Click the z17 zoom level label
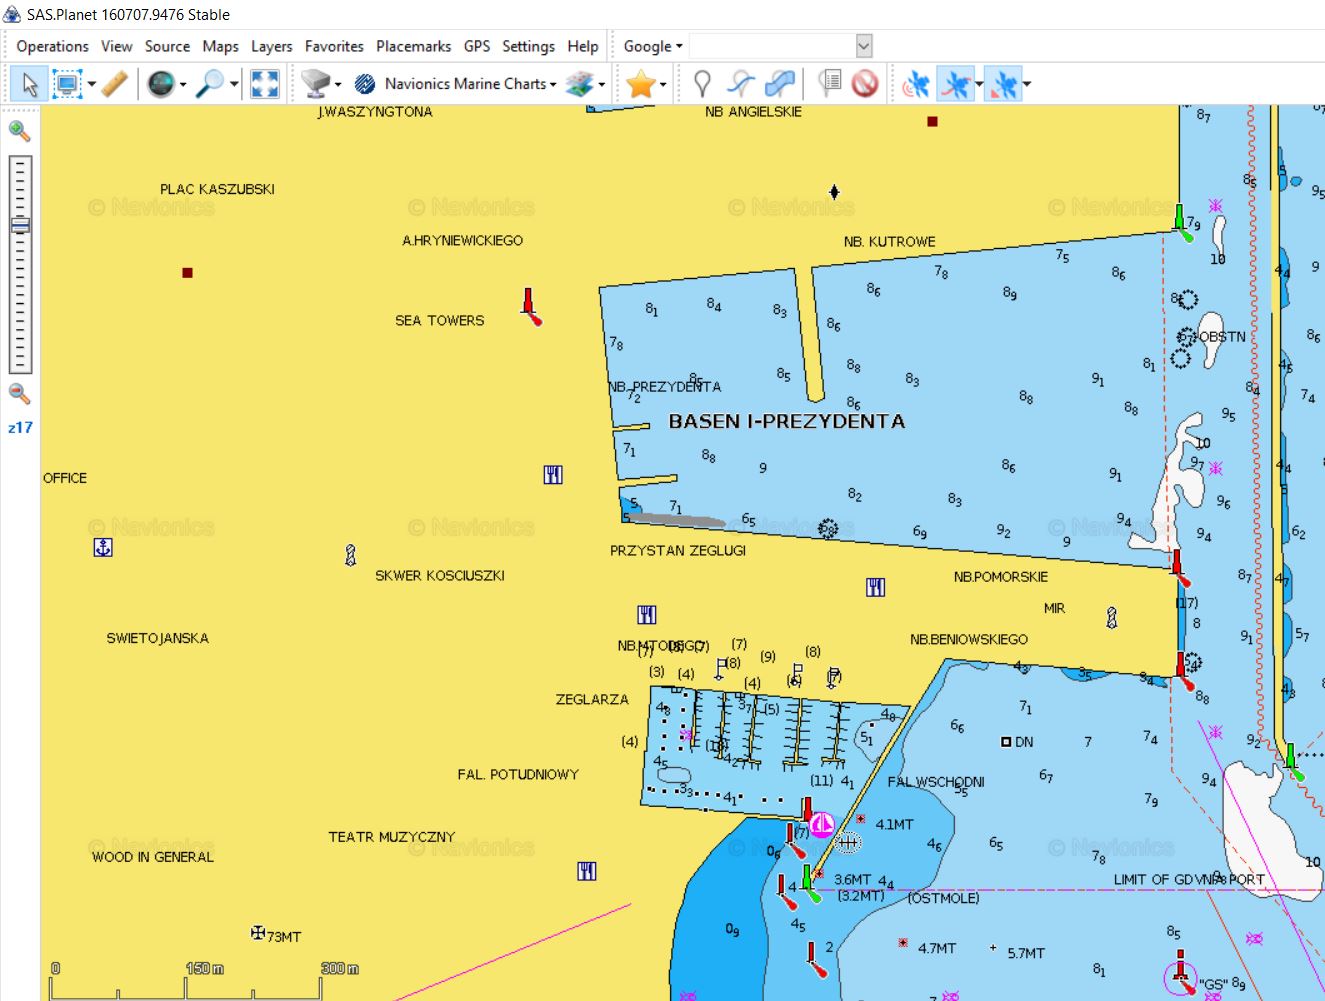 20,427
